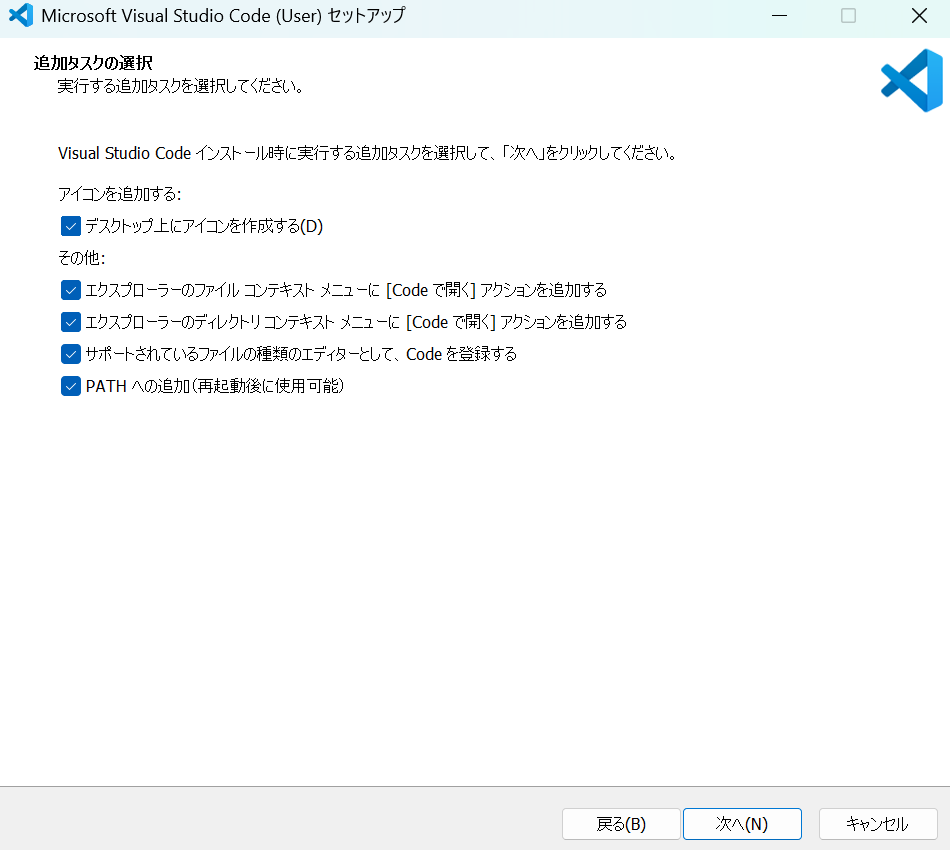Click the large VS Code logo at top right
The width and height of the screenshot is (950, 850).
(912, 81)
